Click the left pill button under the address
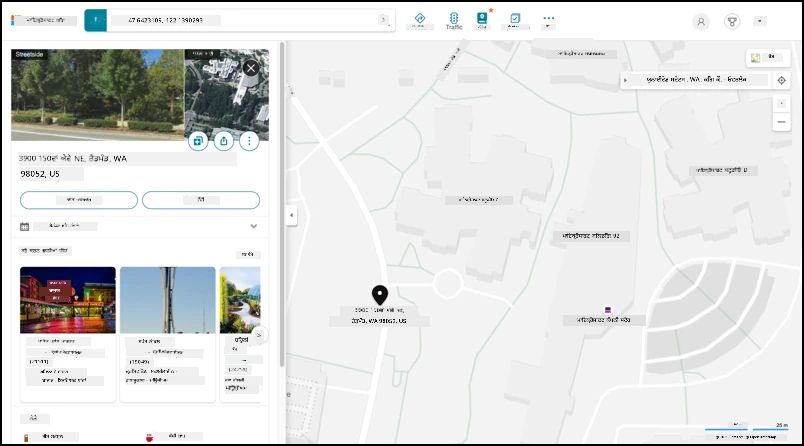This screenshot has height=446, width=804. [x=79, y=200]
